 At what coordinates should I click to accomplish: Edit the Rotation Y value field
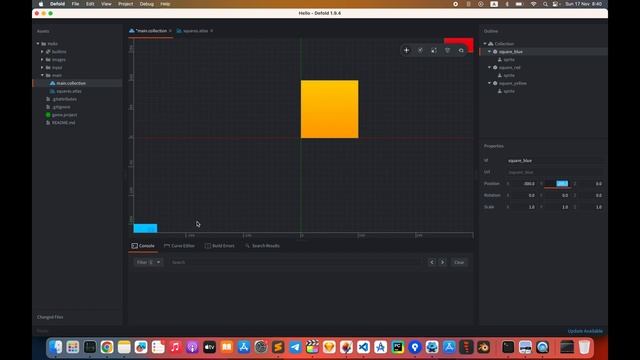557,196
